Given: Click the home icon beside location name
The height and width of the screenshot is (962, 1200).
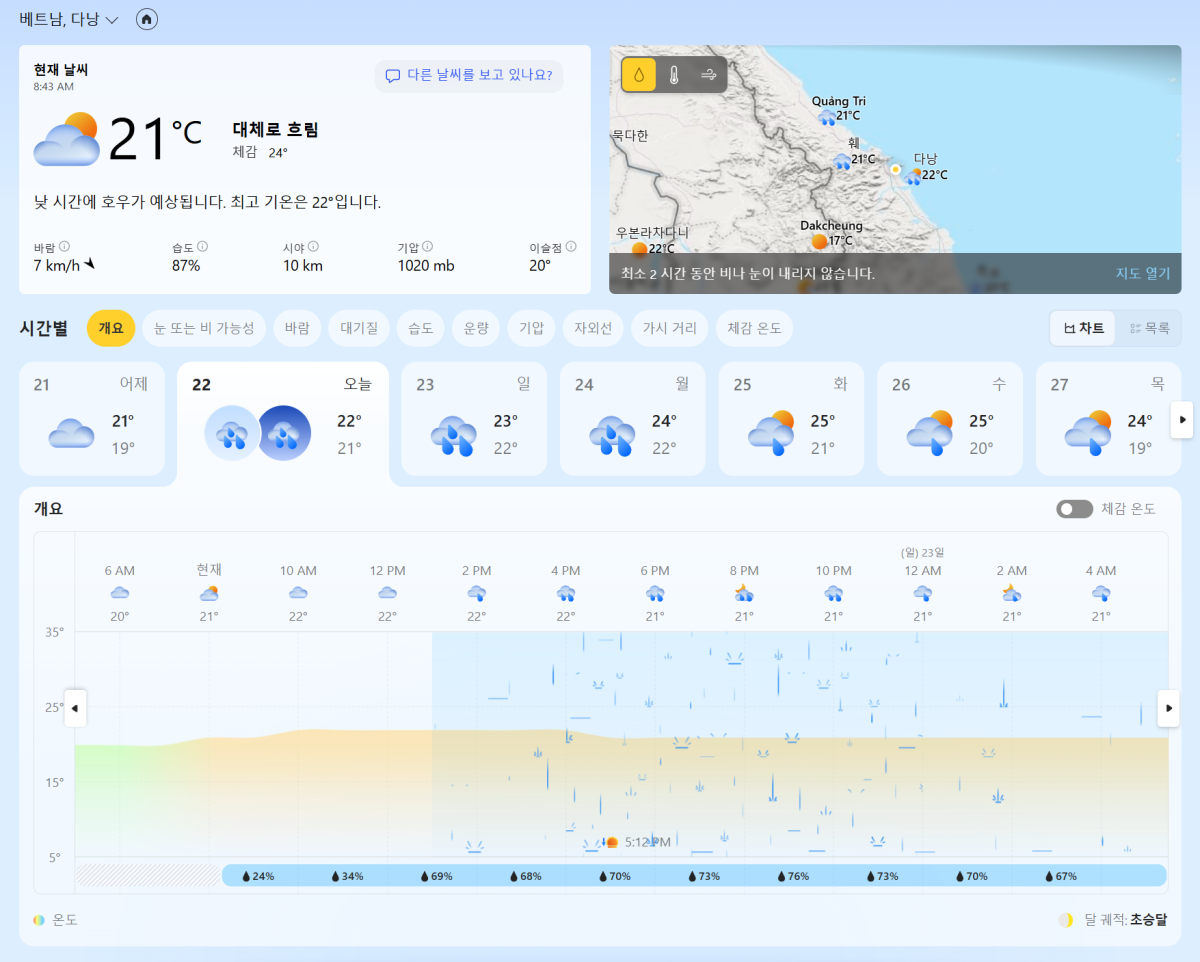Looking at the screenshot, I should pyautogui.click(x=147, y=19).
